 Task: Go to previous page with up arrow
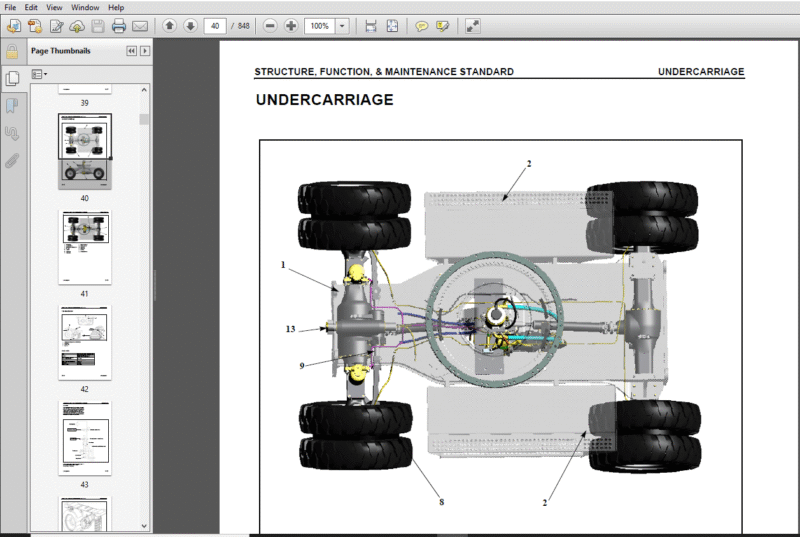(169, 25)
